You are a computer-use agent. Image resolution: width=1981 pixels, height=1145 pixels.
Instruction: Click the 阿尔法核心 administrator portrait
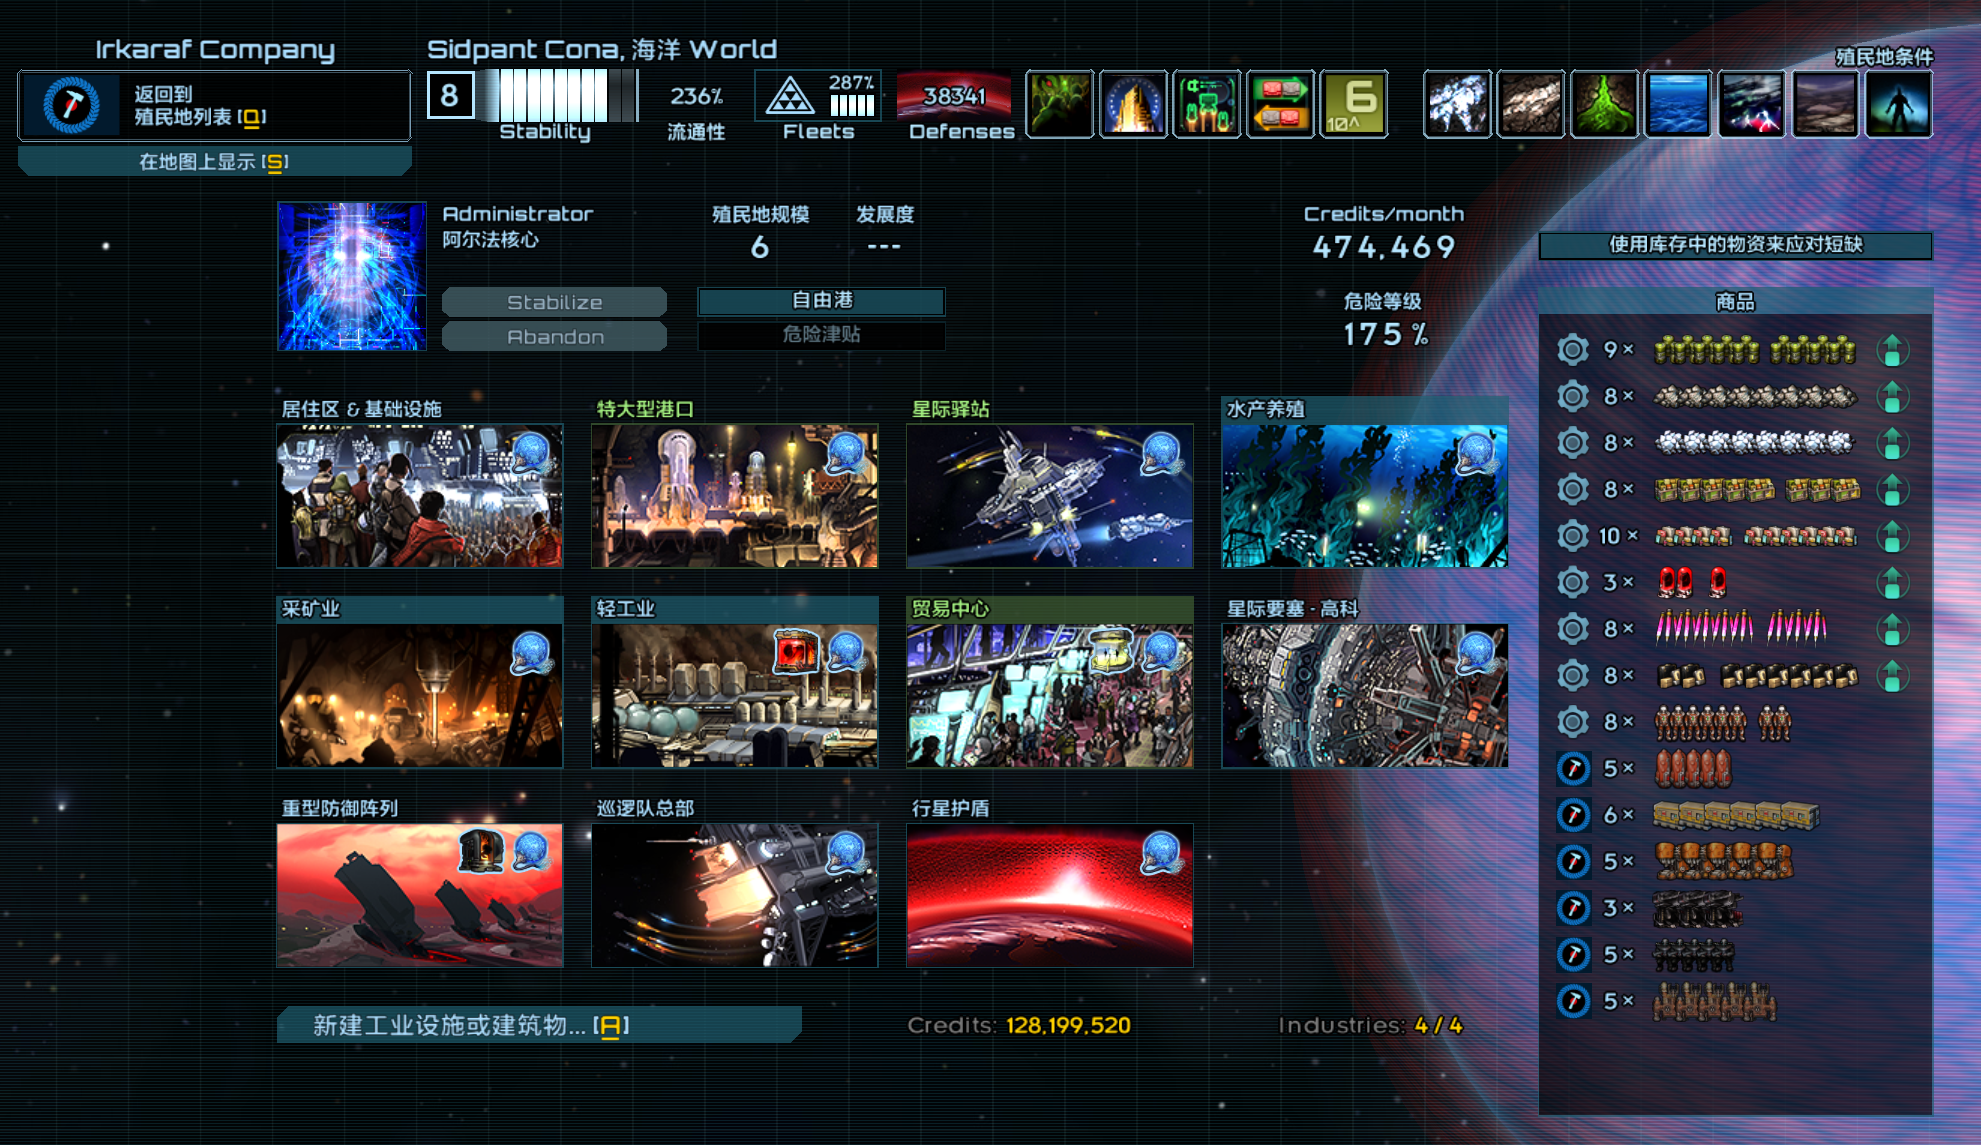point(352,276)
